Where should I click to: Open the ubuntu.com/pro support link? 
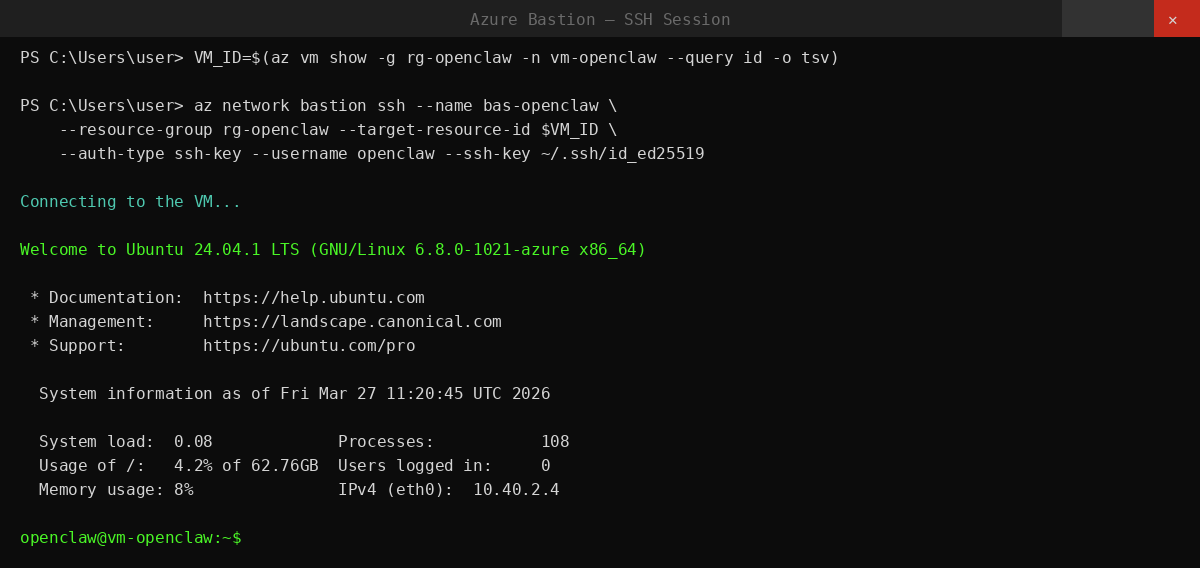coord(309,346)
